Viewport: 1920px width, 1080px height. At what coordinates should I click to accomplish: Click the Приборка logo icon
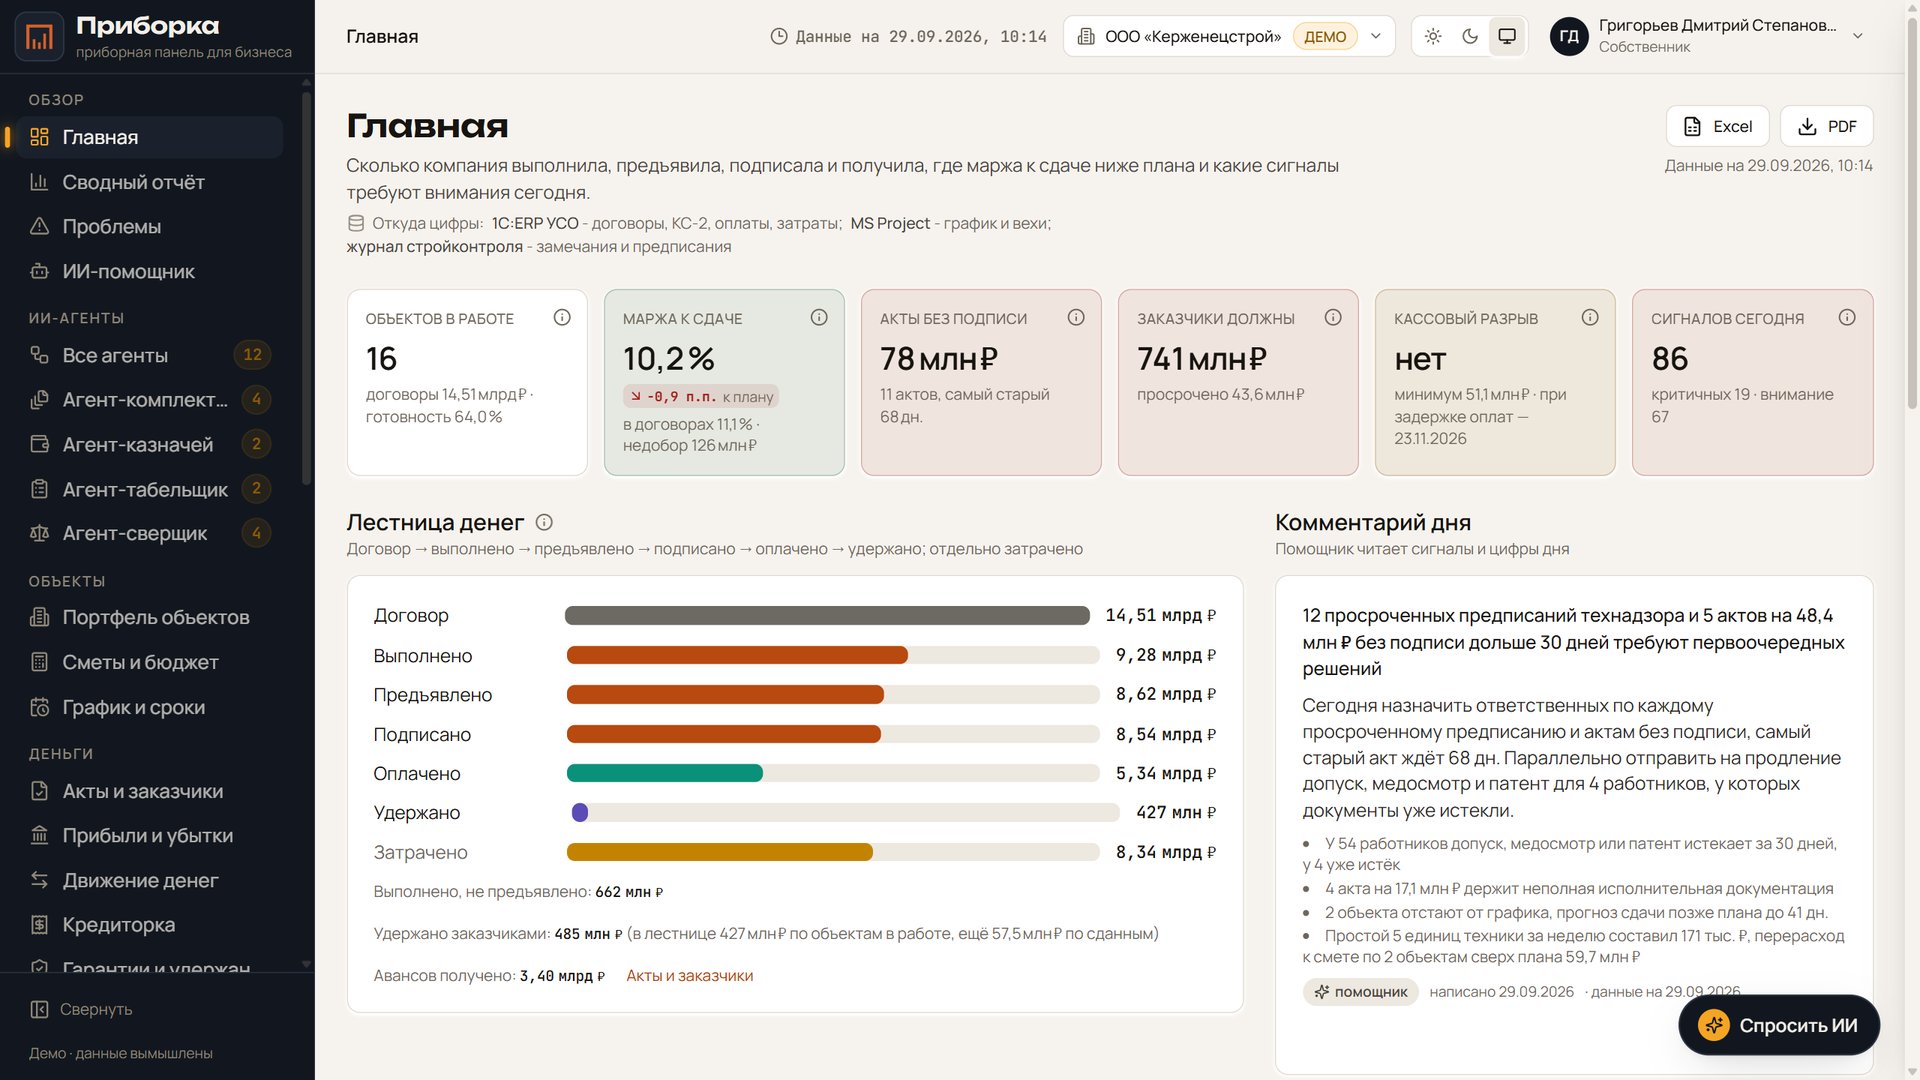[39, 37]
